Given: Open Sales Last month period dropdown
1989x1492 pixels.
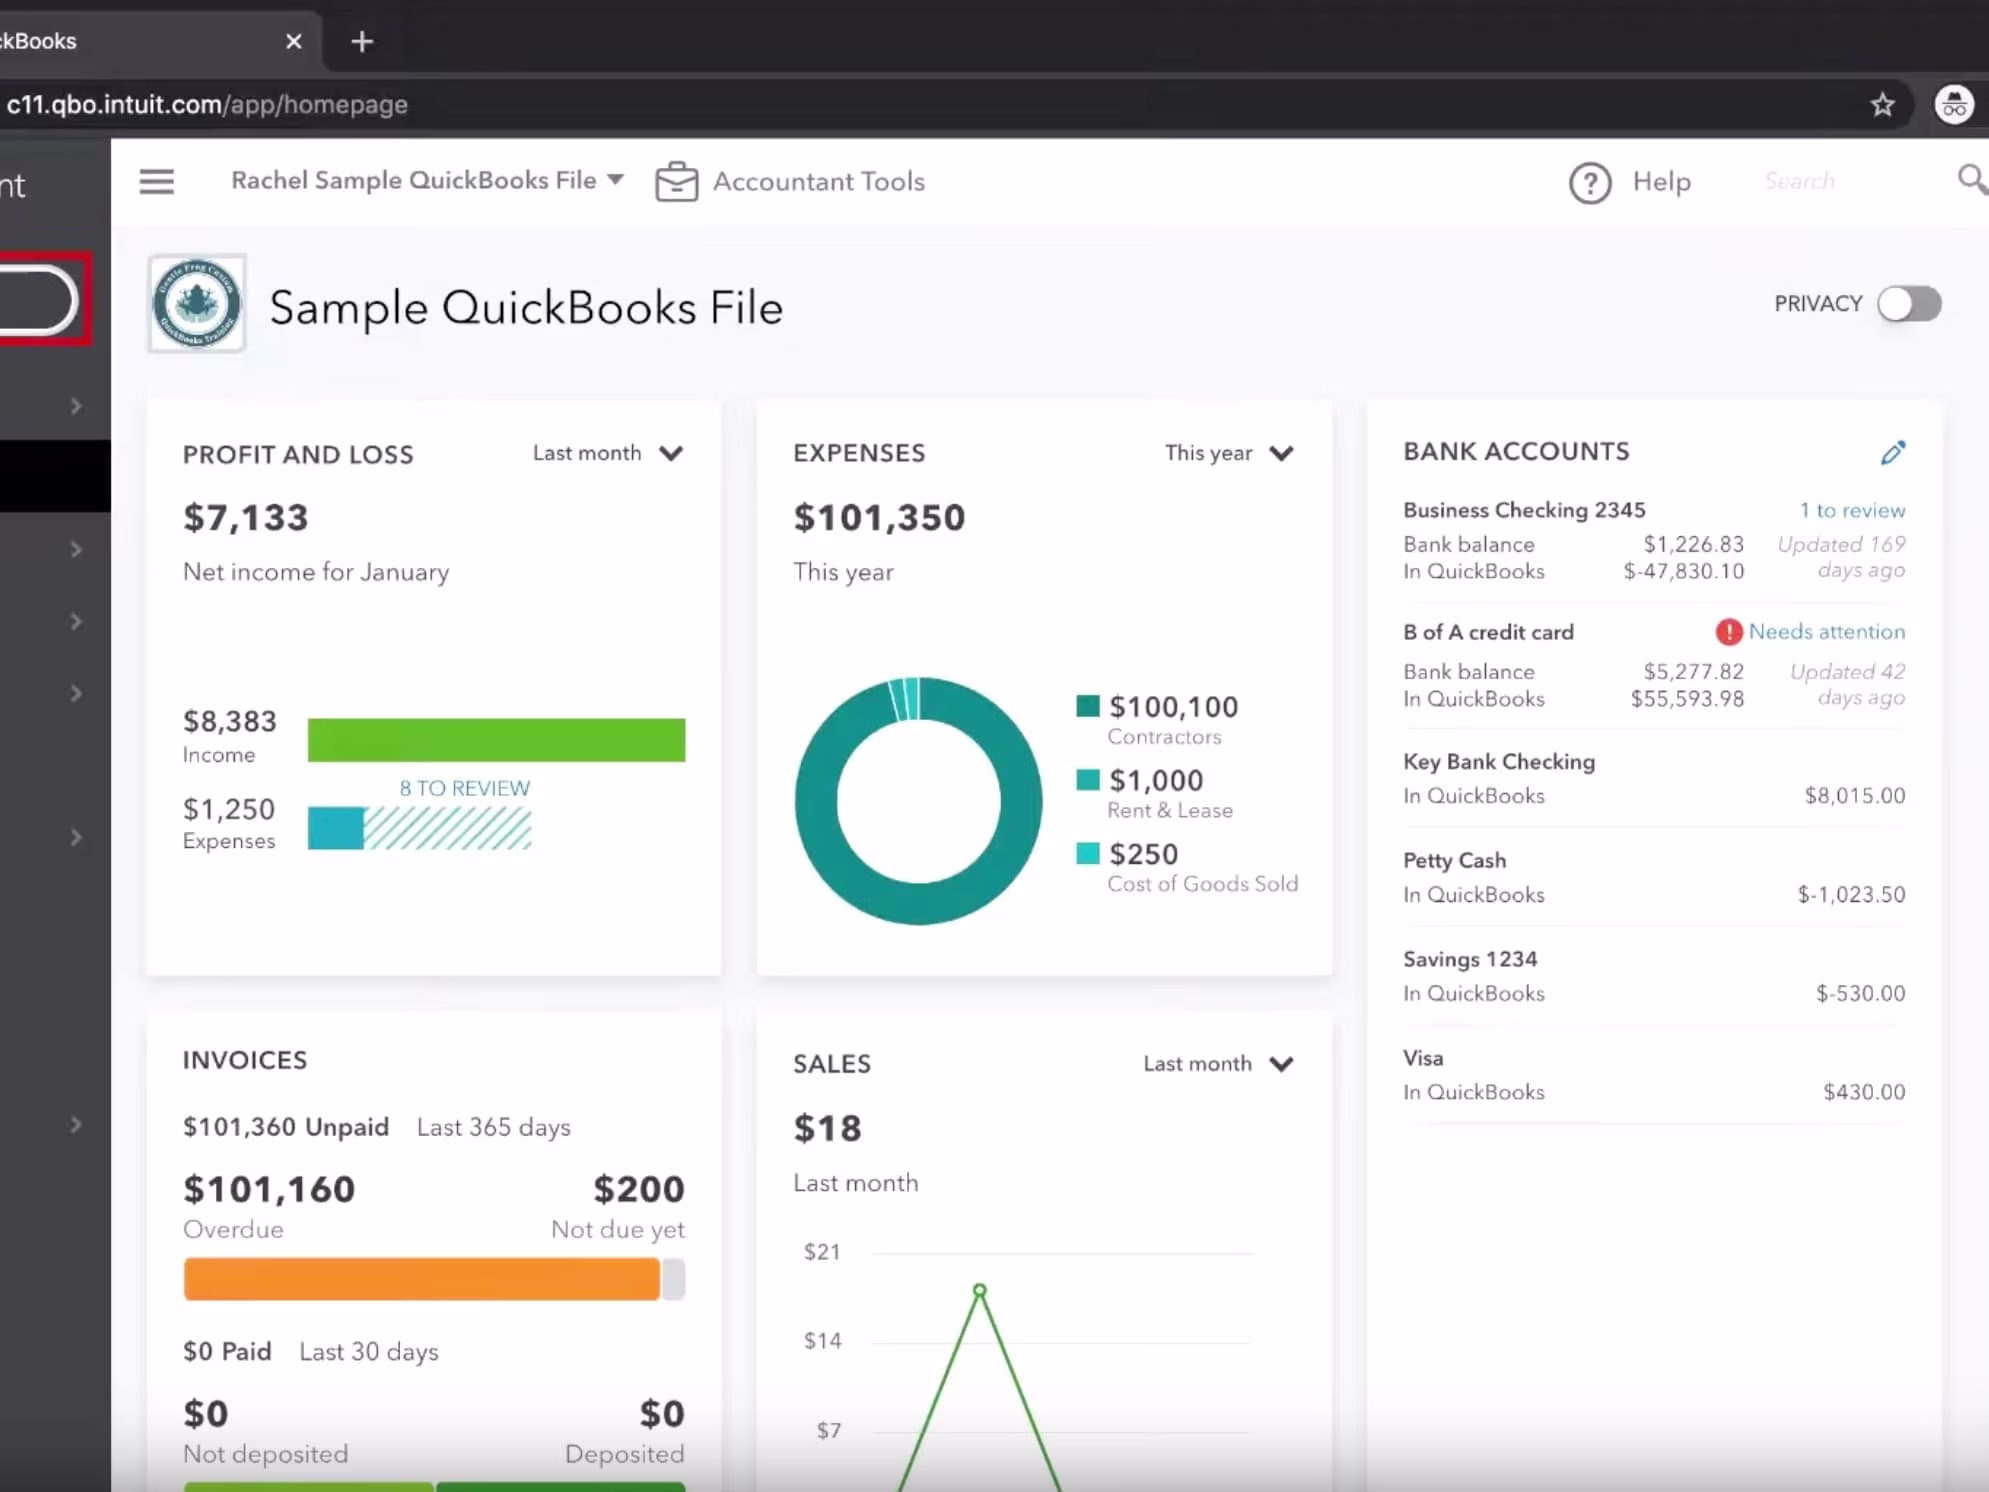Looking at the screenshot, I should coord(1217,1064).
